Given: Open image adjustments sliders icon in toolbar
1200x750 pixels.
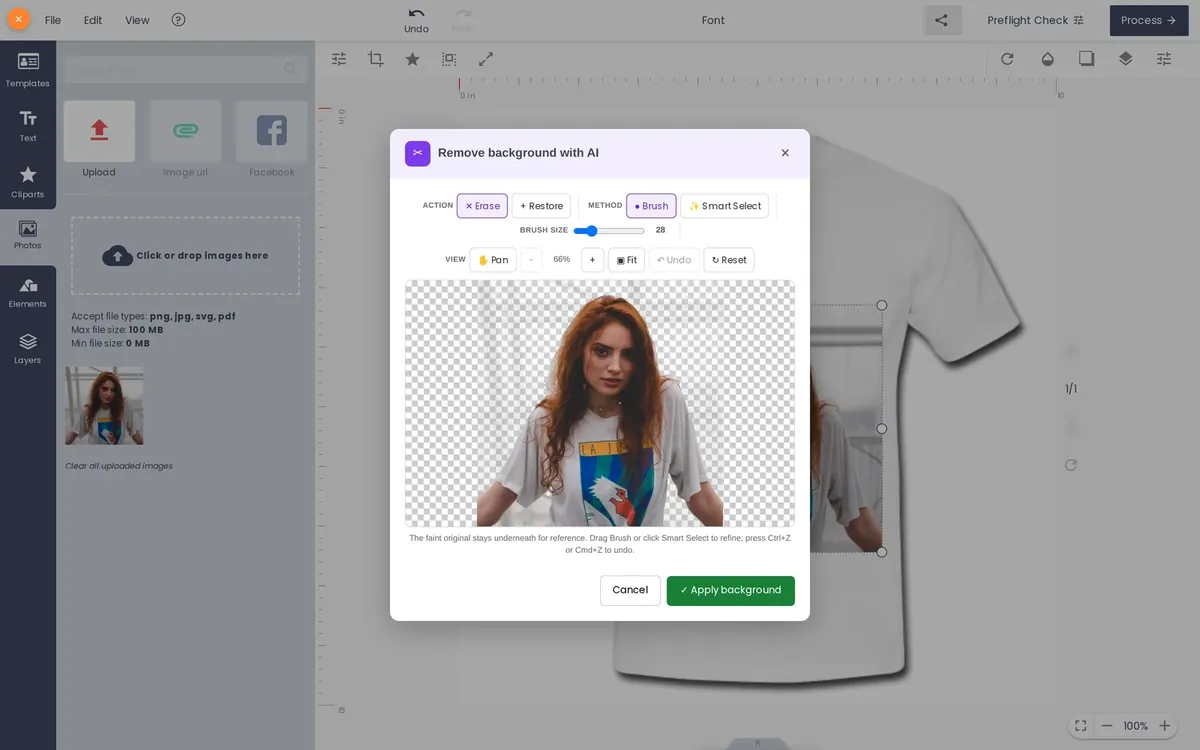Looking at the screenshot, I should [339, 59].
